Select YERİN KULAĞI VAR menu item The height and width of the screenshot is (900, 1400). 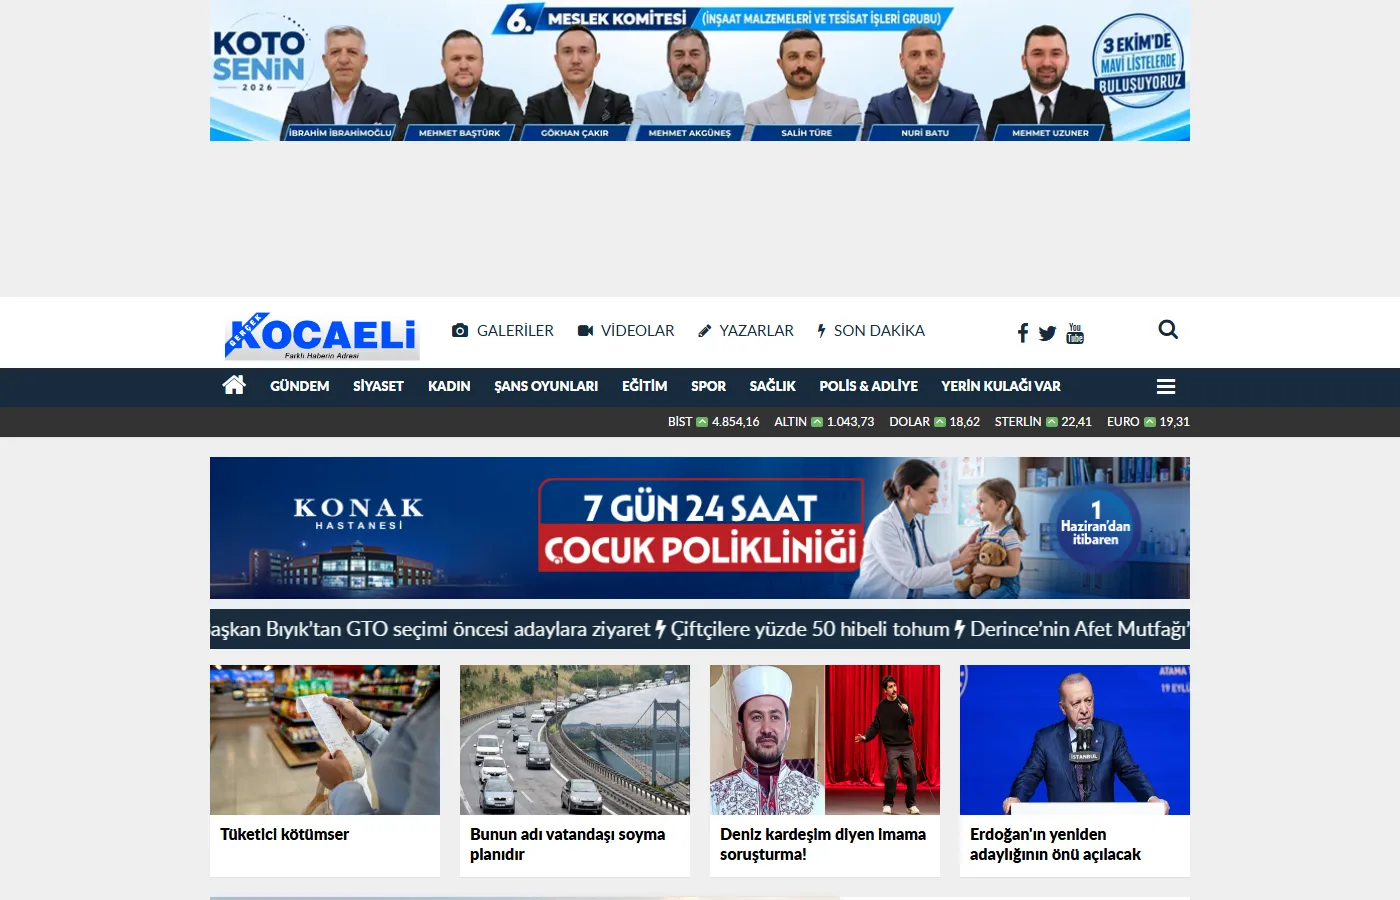click(x=1000, y=386)
